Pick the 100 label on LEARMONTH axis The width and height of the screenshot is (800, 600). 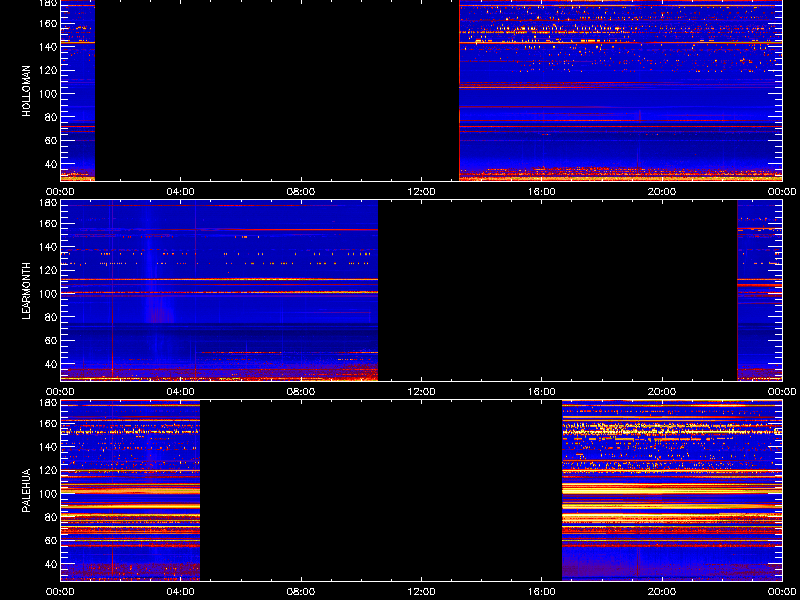[49, 294]
